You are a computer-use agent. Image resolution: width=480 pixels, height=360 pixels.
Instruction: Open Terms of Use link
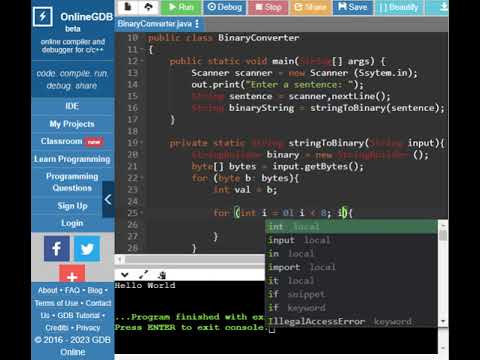56,303
